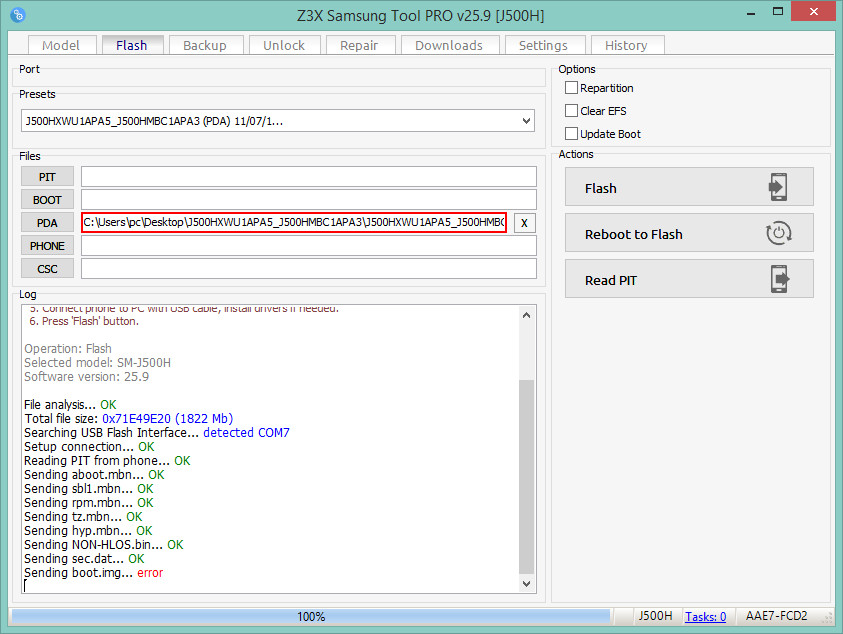Screen dimensions: 843x634
Task: Click 'Total file size' log line
Action: [x=128, y=418]
